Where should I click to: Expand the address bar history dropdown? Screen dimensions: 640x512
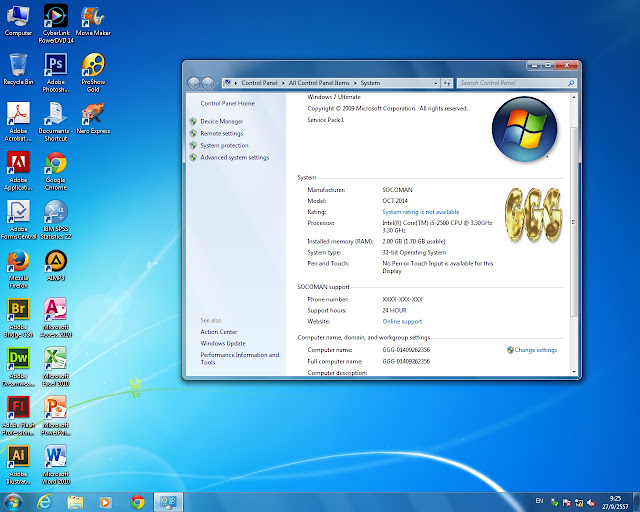click(436, 83)
